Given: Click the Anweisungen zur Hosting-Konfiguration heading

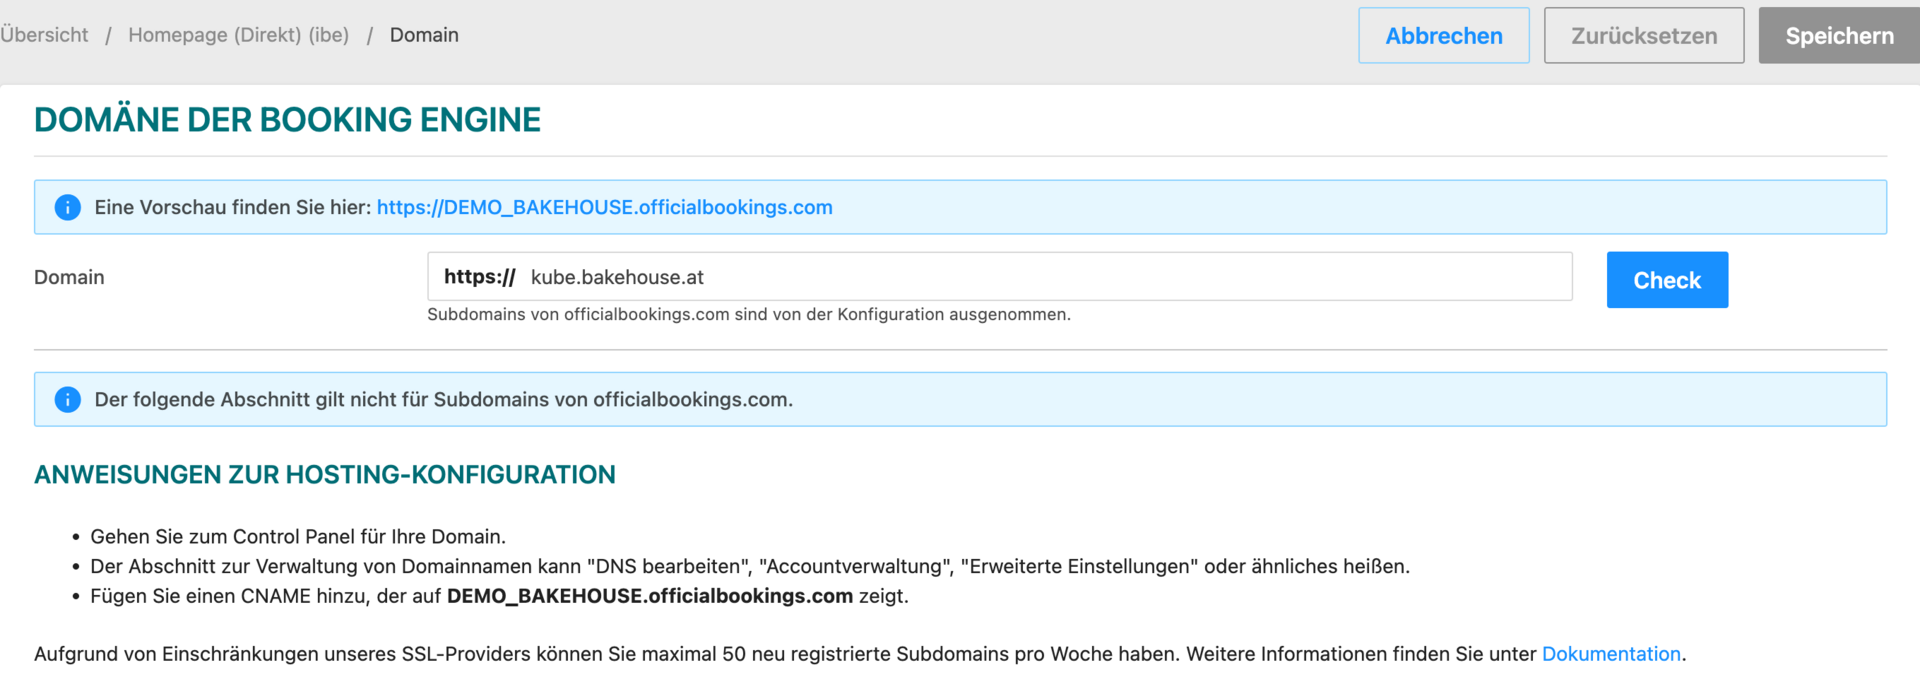Looking at the screenshot, I should coord(325,474).
